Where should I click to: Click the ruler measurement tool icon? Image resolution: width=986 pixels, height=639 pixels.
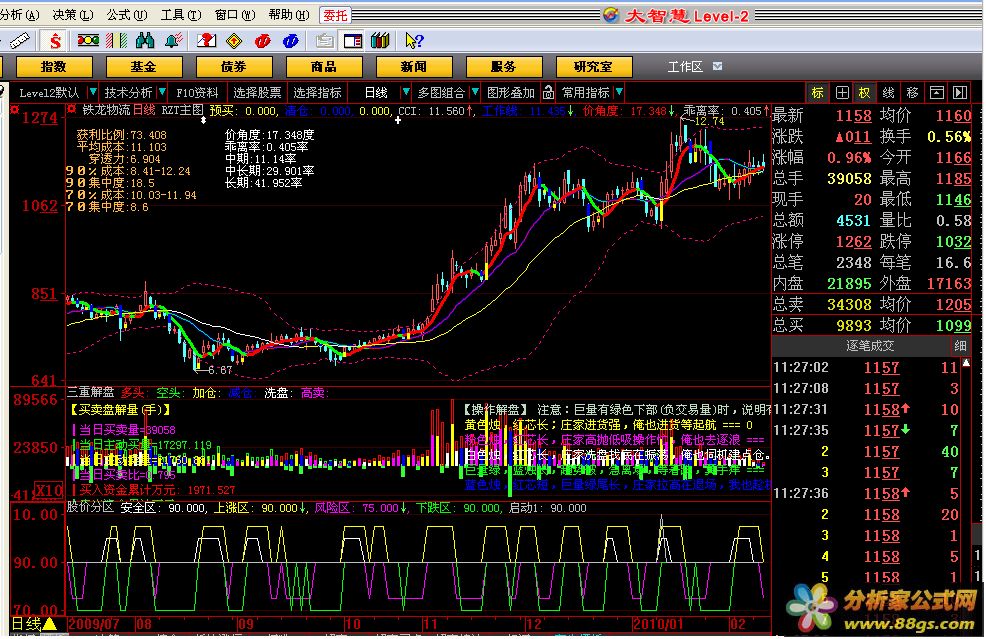coord(19,42)
